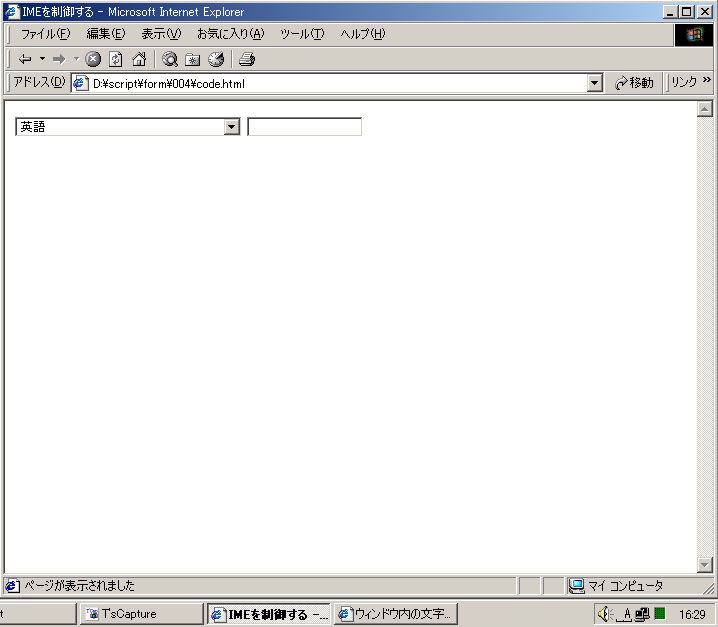Go back using the Back arrow icon

pyautogui.click(x=25, y=59)
